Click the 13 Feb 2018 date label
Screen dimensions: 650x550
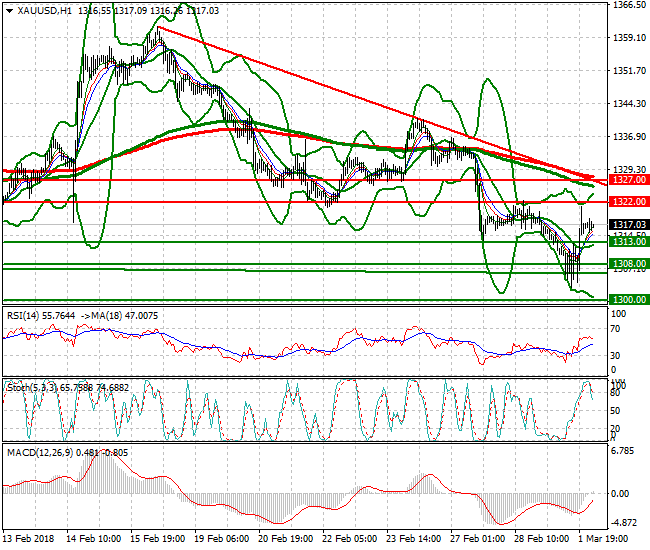coord(29,539)
